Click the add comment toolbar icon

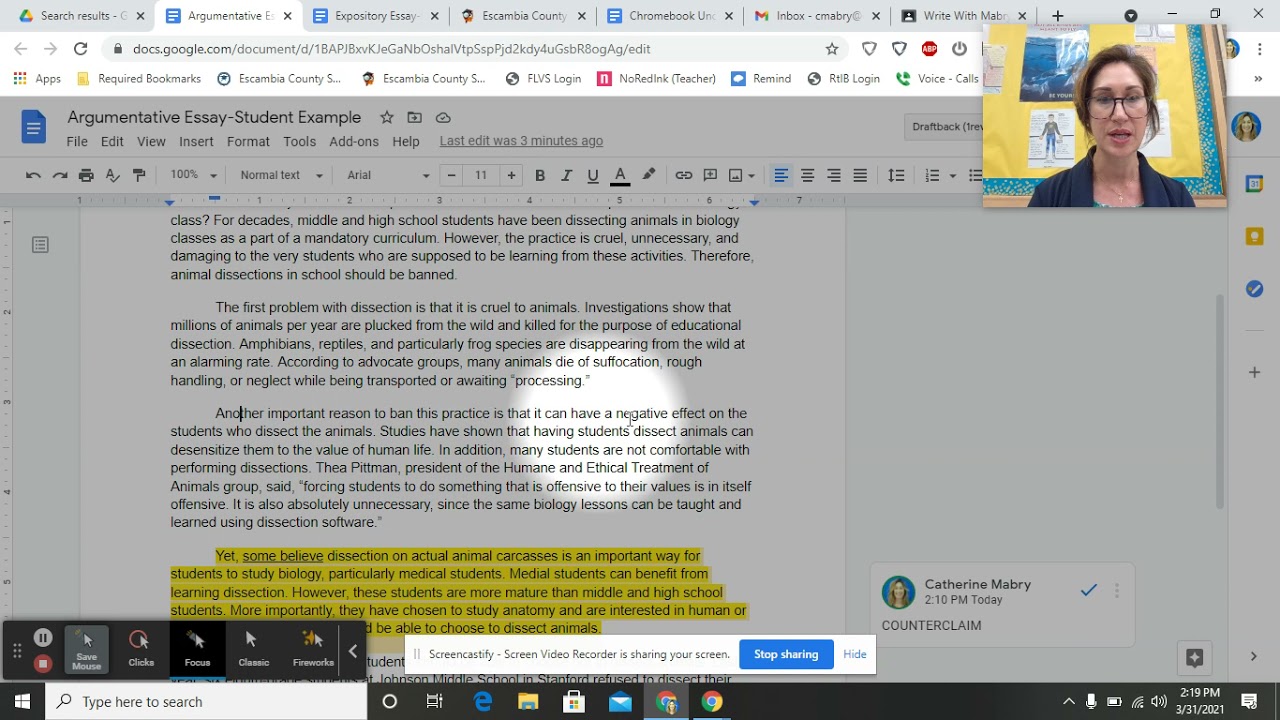pos(710,175)
